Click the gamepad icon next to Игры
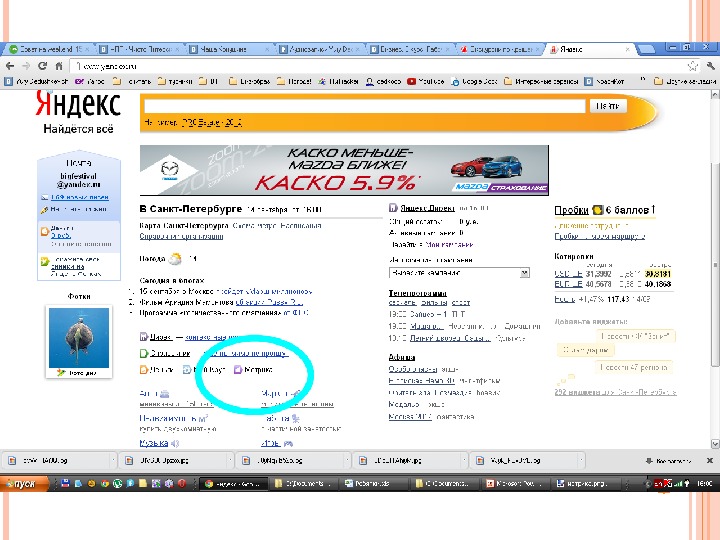 point(288,444)
